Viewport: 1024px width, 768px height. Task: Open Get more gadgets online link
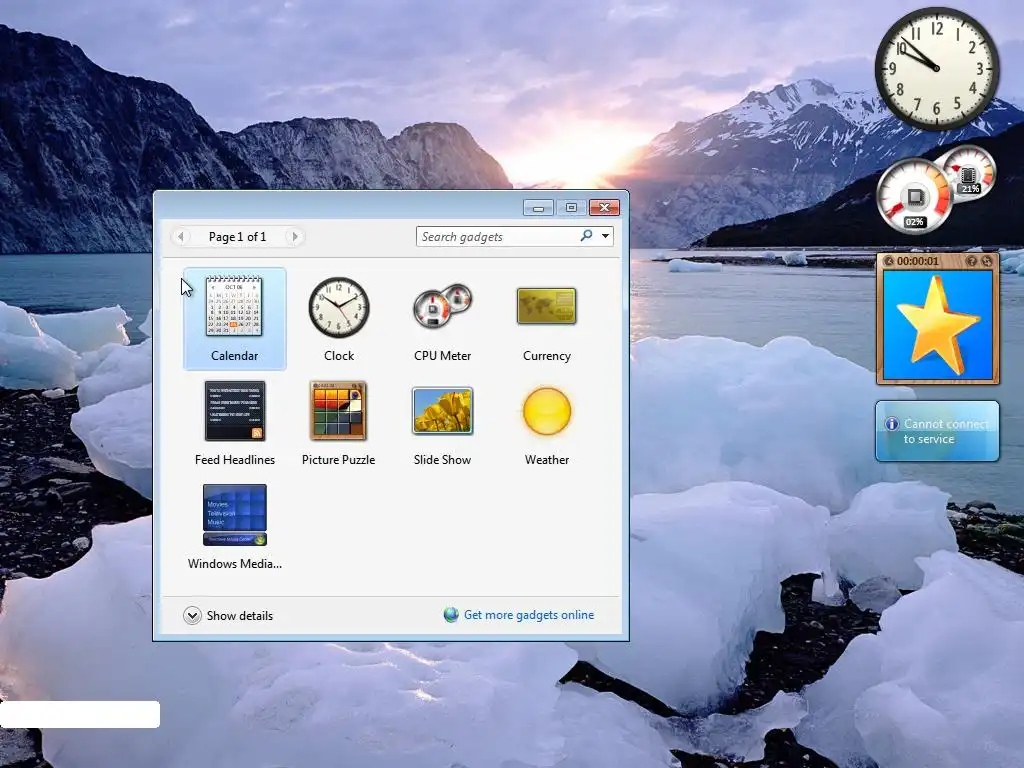coord(528,615)
